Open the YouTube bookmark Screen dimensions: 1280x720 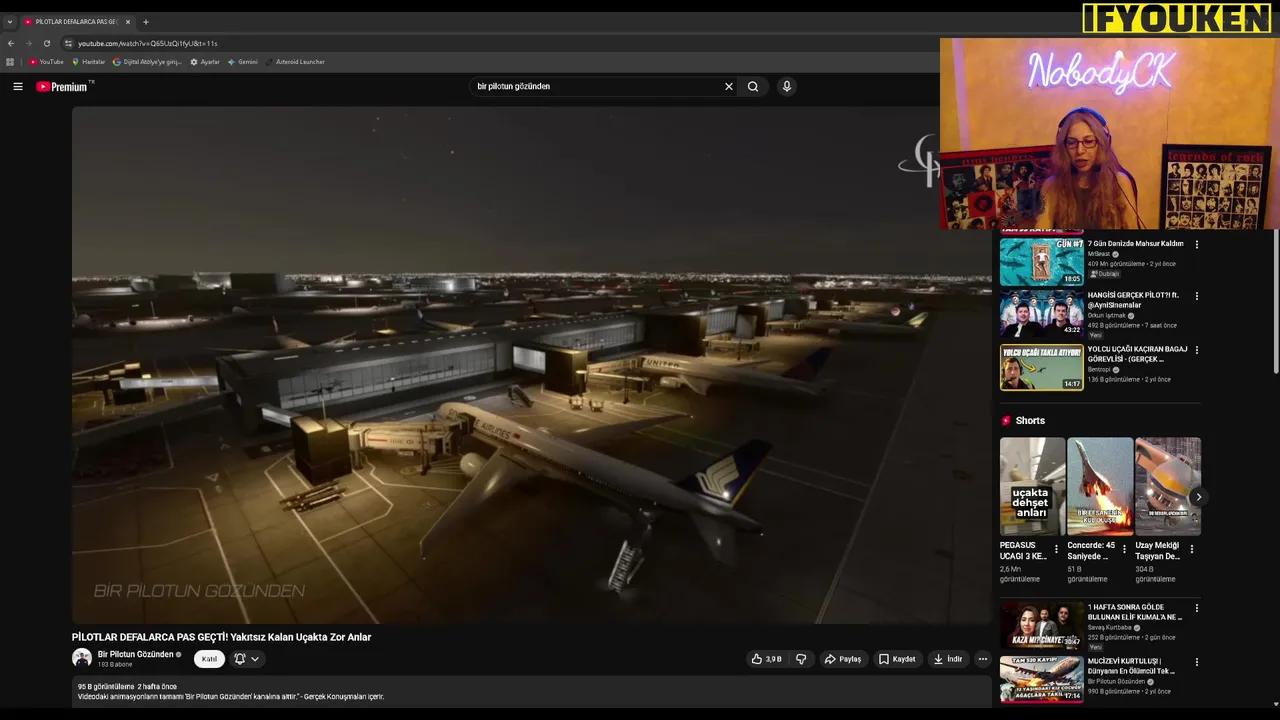coord(46,62)
